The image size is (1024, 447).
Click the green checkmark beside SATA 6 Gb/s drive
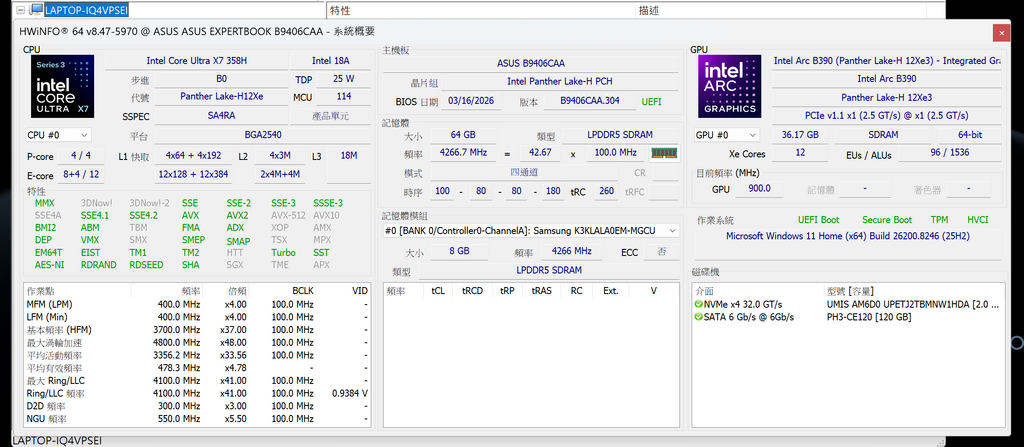[x=699, y=317]
